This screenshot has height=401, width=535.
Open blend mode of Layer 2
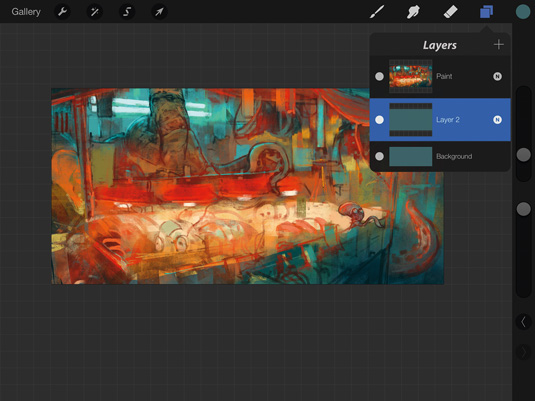[x=497, y=120]
